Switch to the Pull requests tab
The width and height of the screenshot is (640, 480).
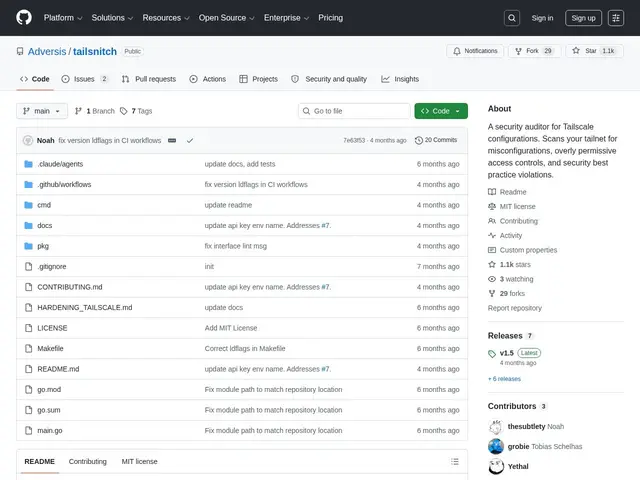(149, 79)
